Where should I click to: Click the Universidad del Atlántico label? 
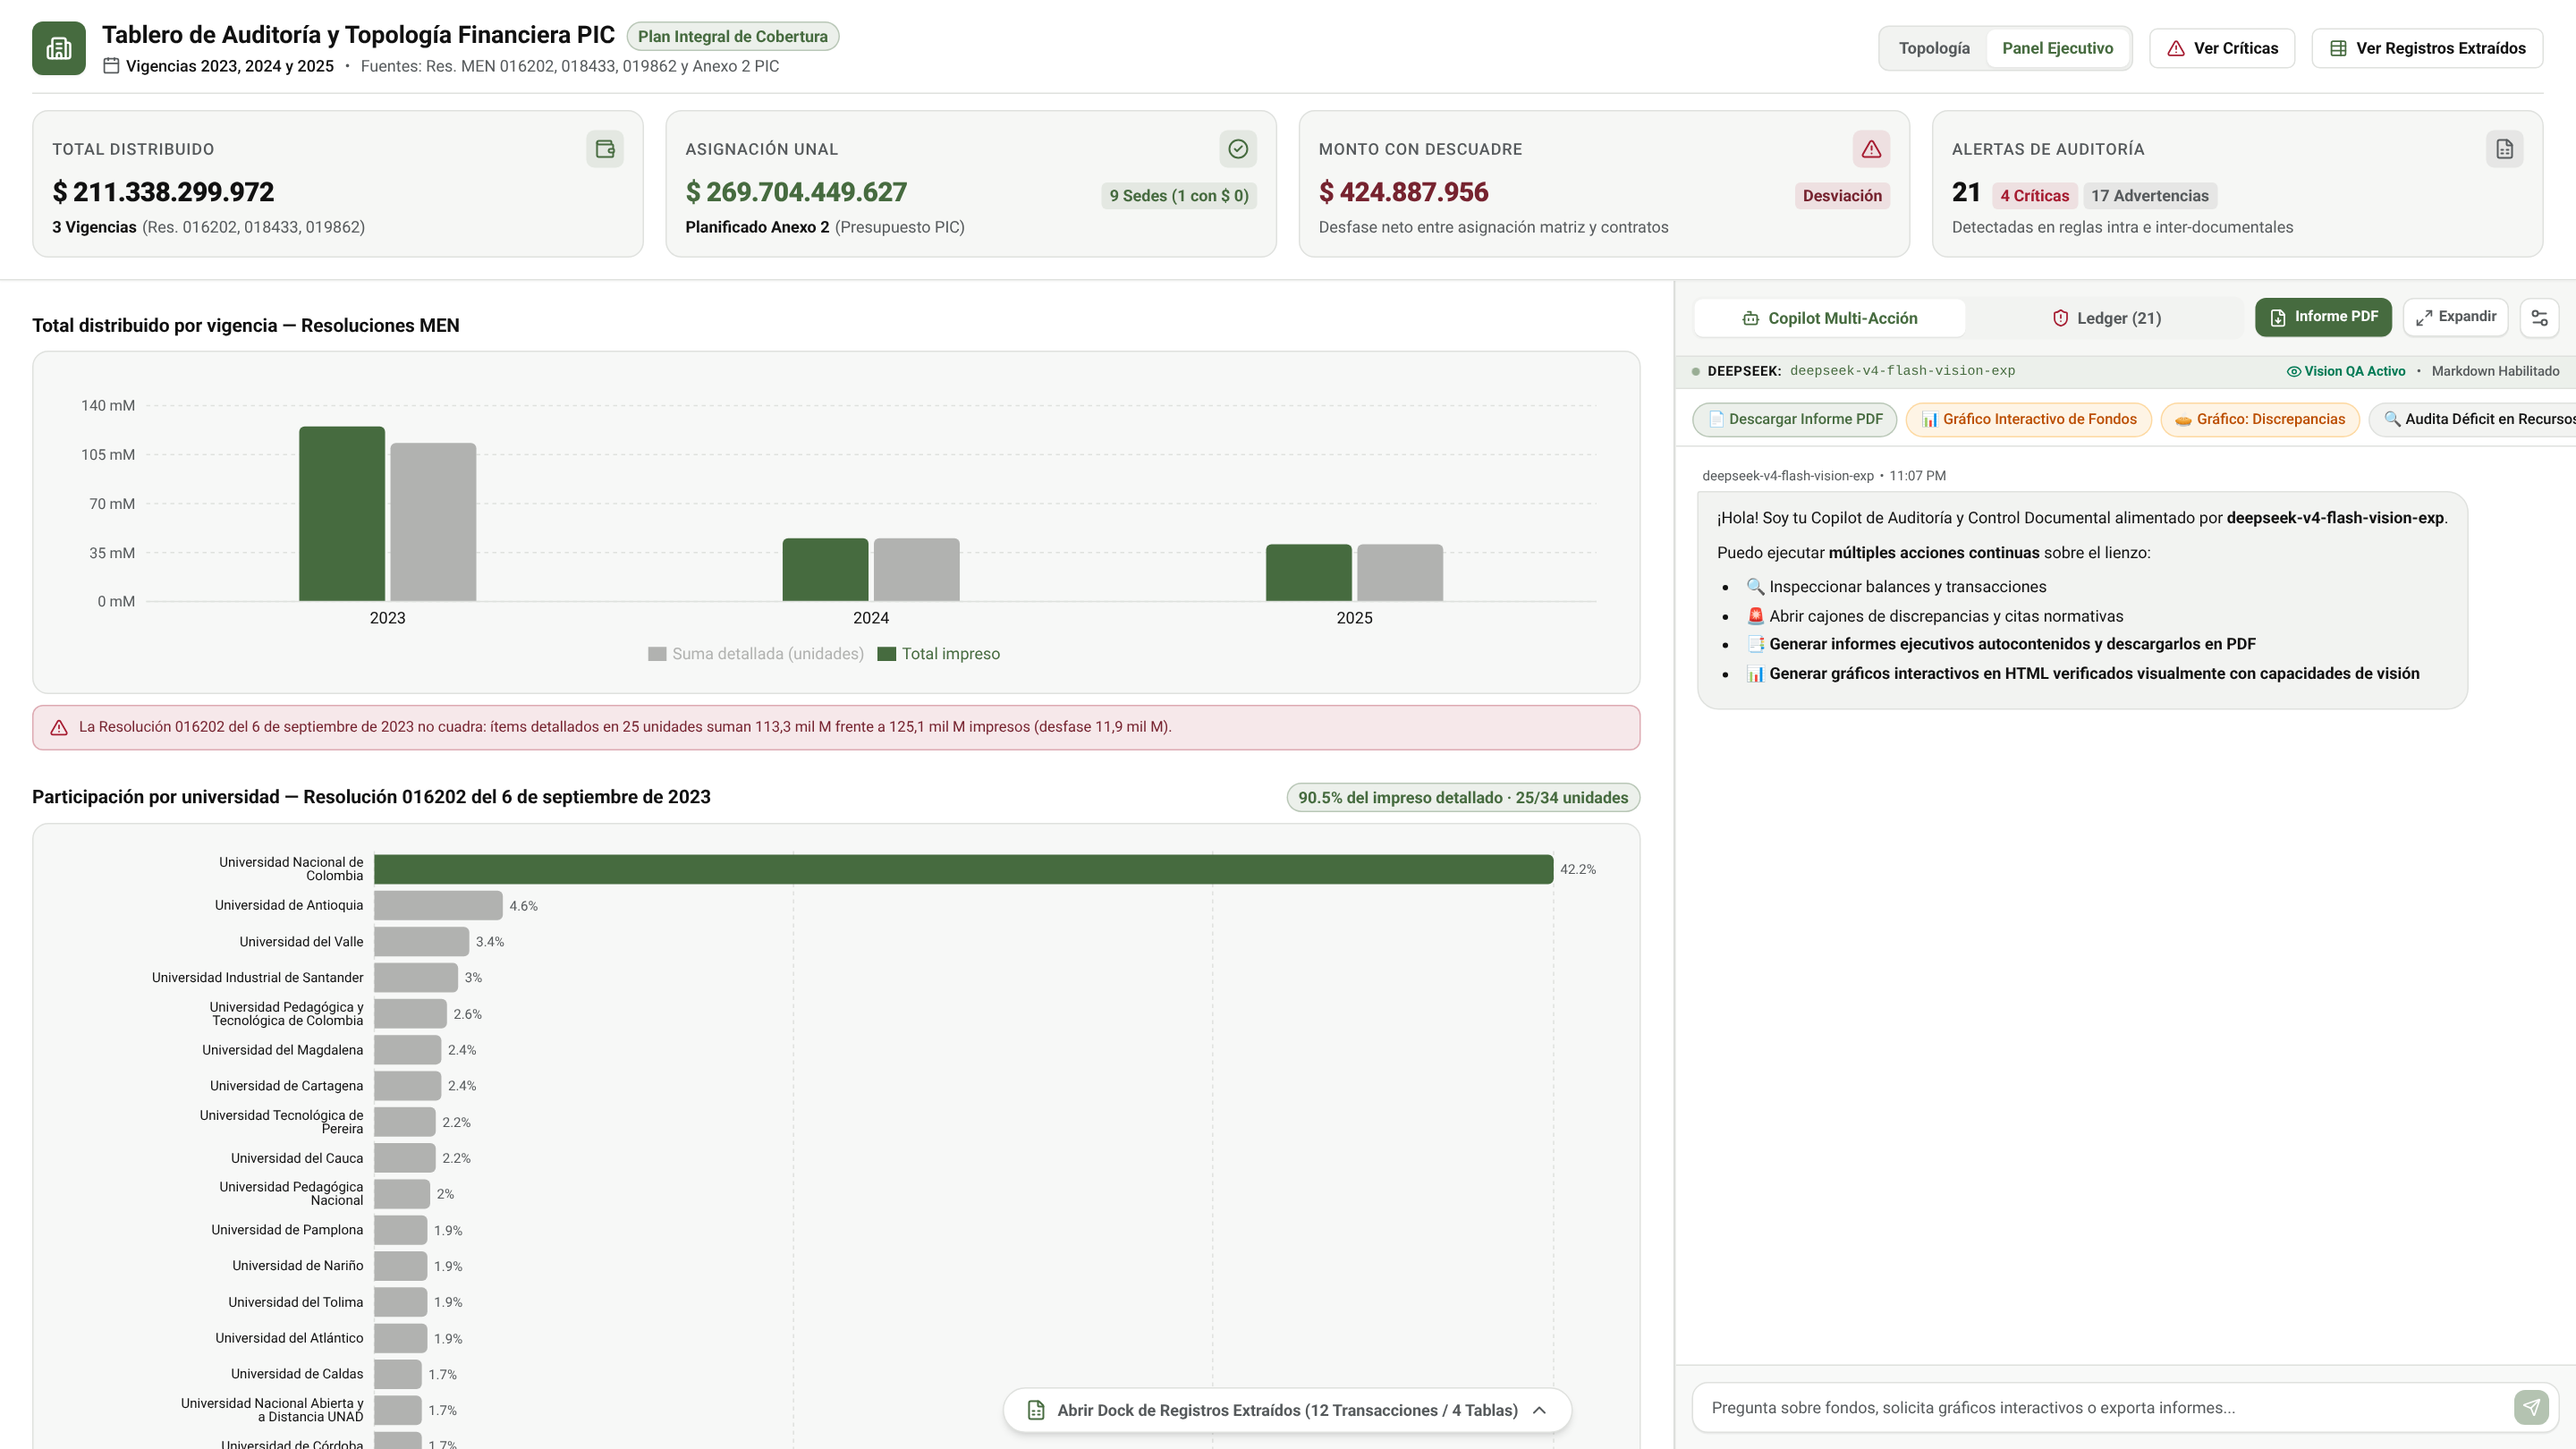point(289,1338)
